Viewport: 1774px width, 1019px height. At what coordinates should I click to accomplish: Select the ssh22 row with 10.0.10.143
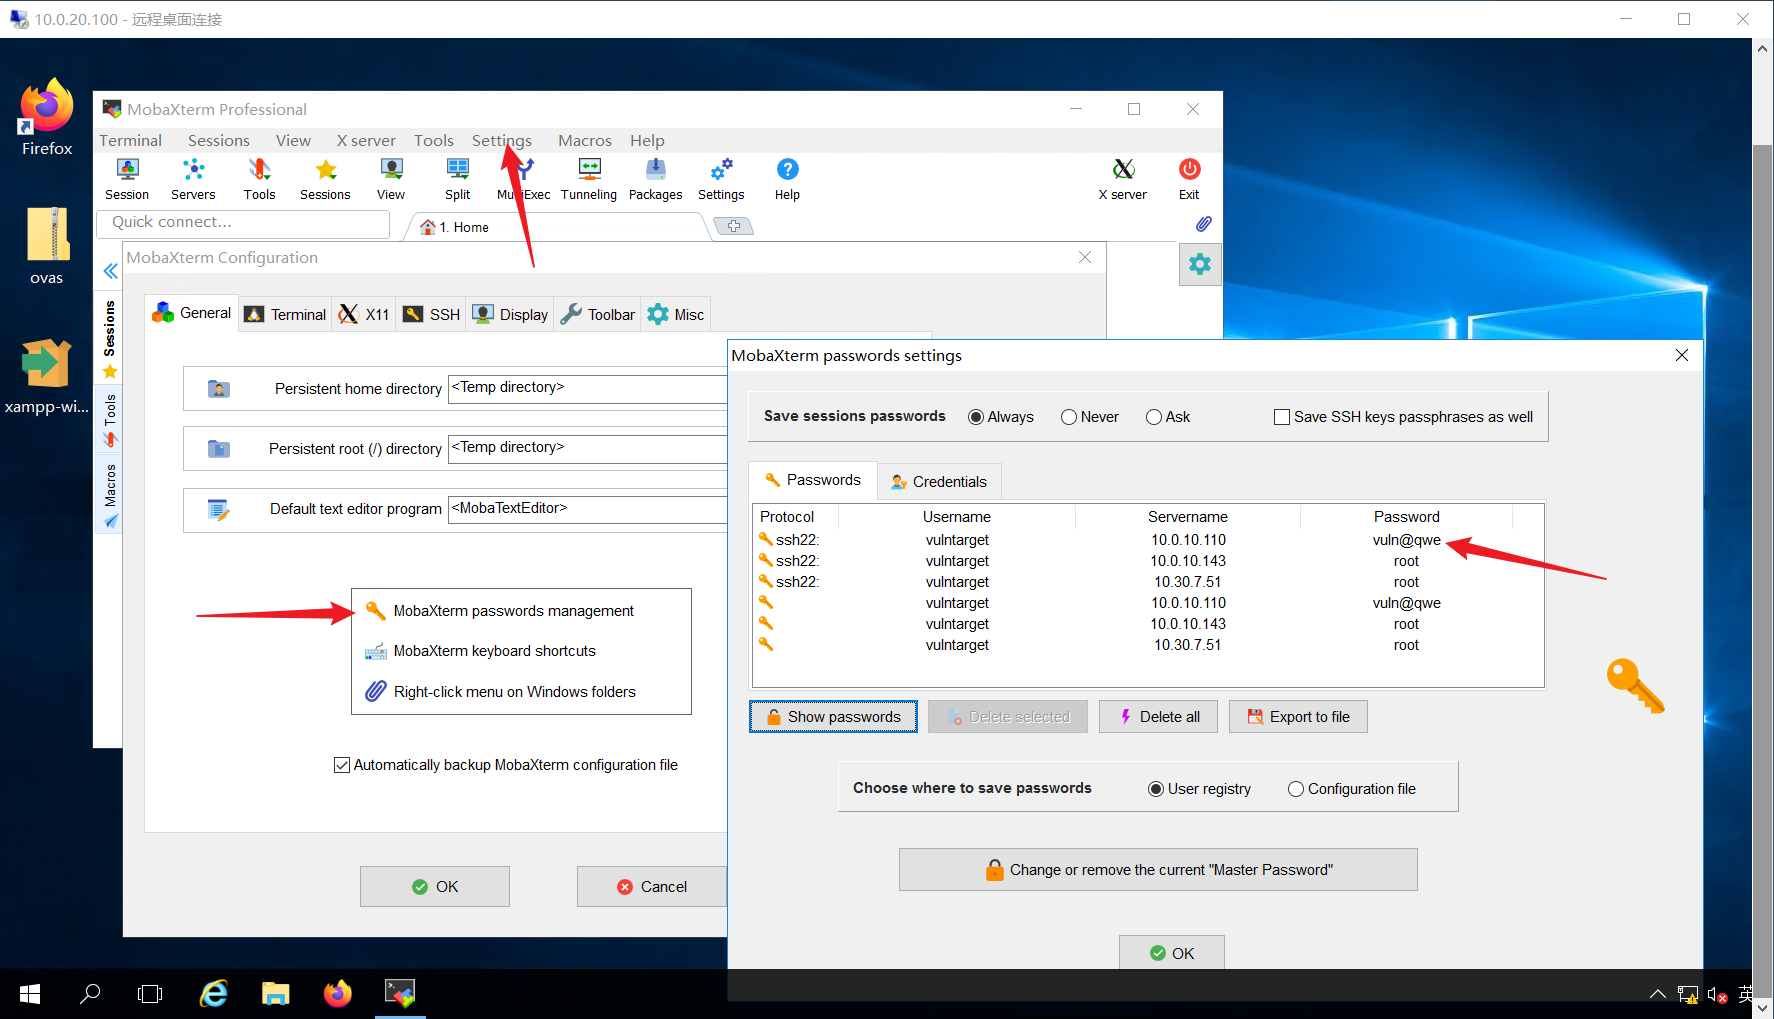point(1148,561)
